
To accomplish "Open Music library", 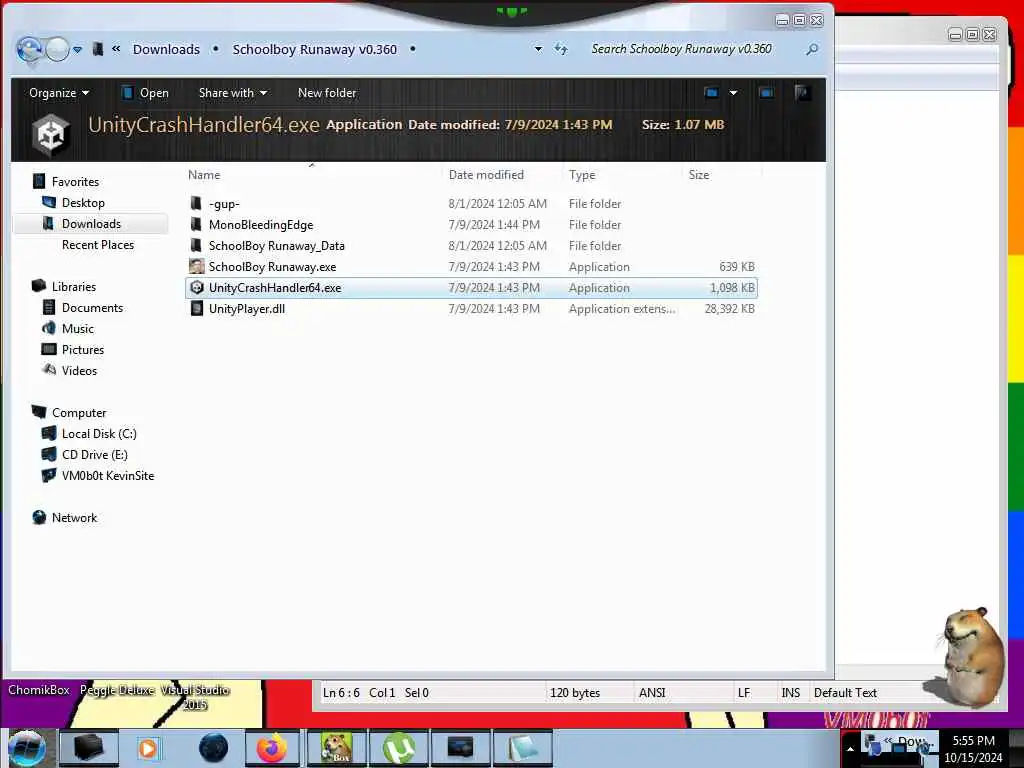I will point(78,328).
